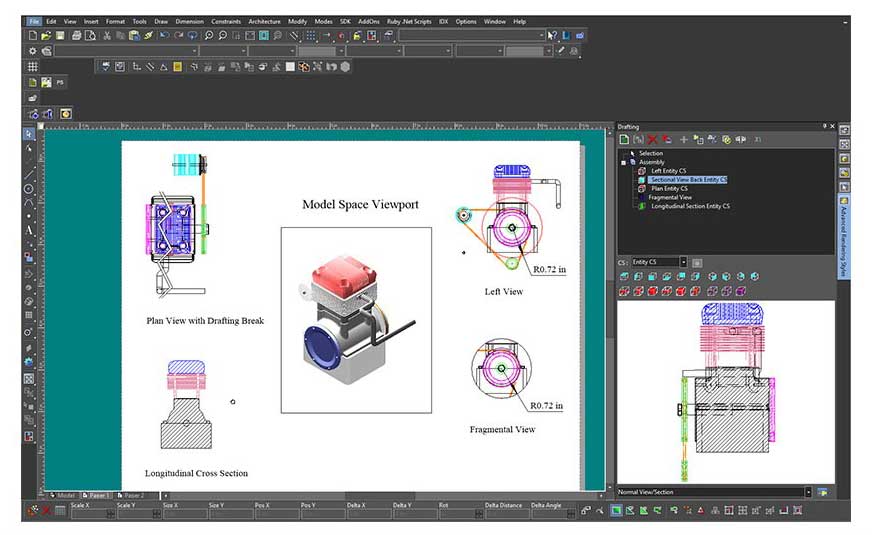Toggle the grid display button below the settings gear
This screenshot has width=872, height=535.
click(33, 66)
